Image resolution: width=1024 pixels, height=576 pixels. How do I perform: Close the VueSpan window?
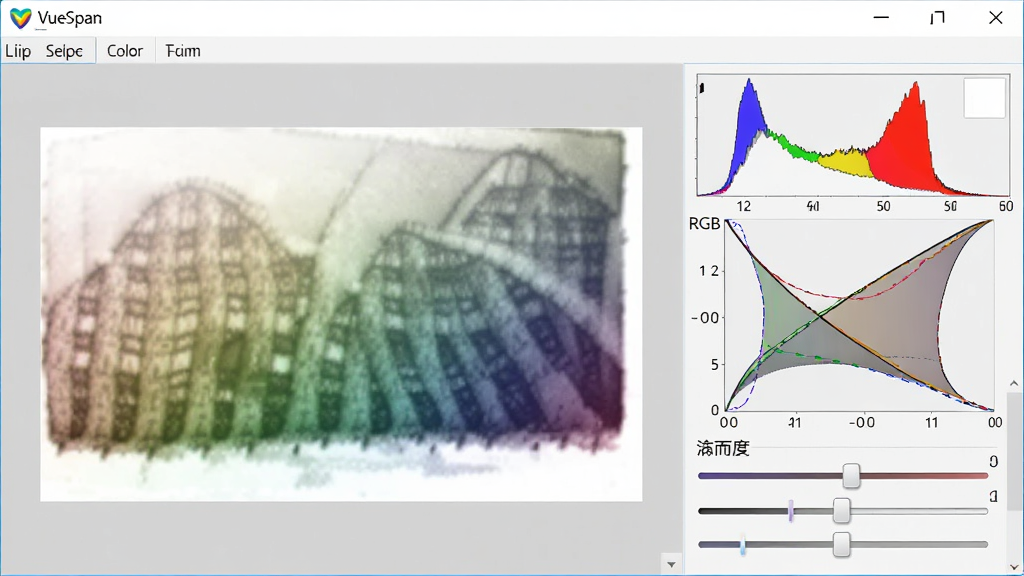tap(995, 18)
